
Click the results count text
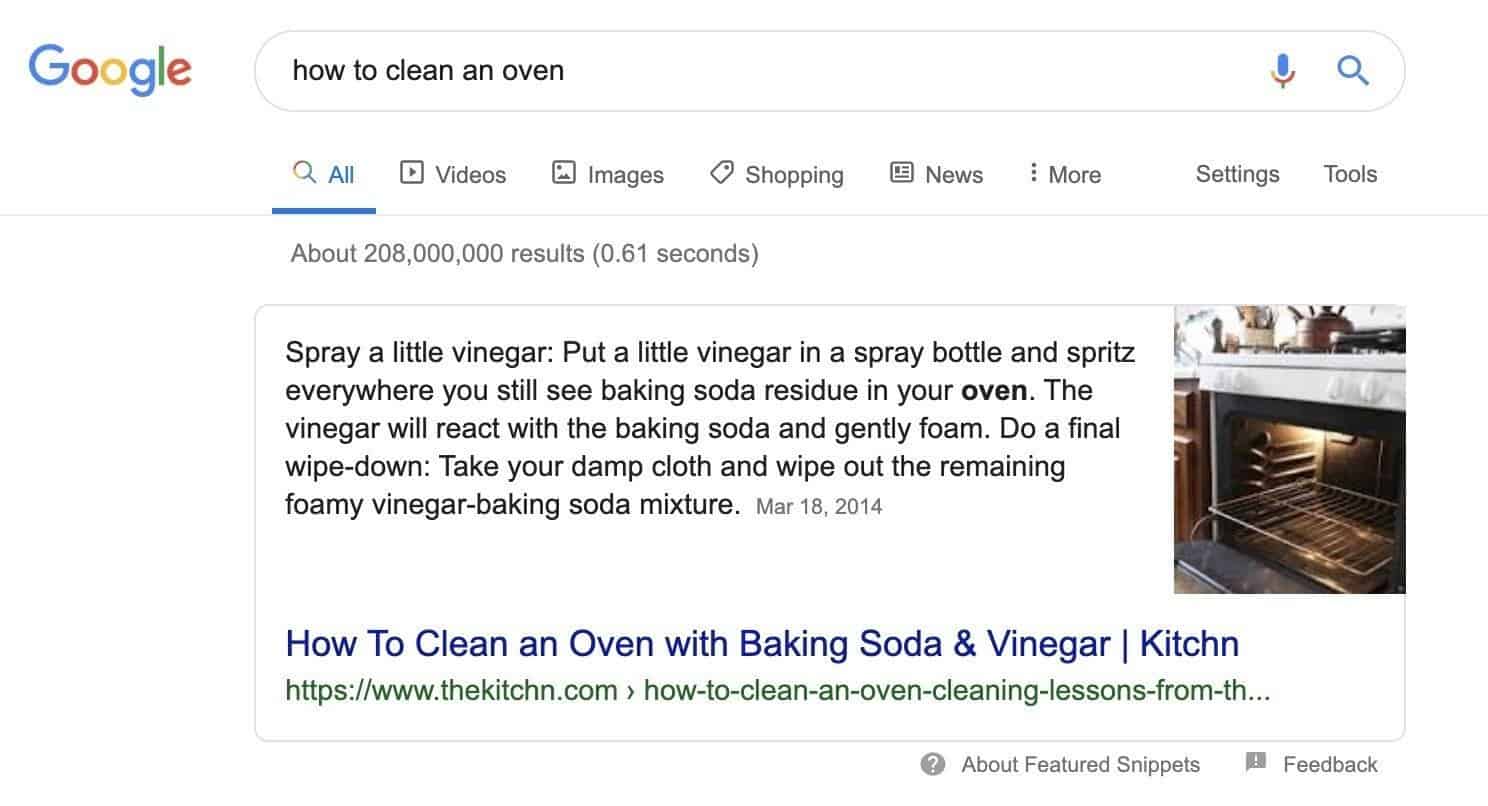(524, 254)
